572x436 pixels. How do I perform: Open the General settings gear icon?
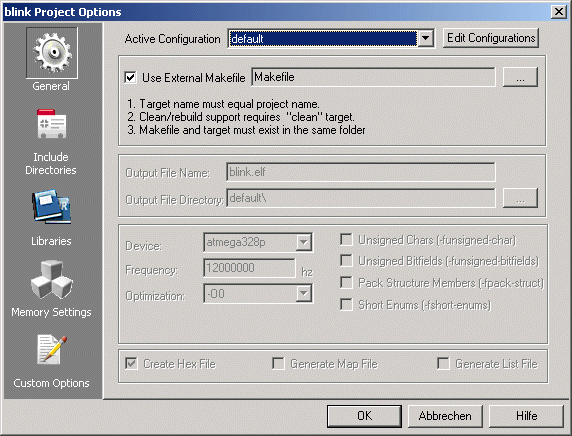(52, 53)
